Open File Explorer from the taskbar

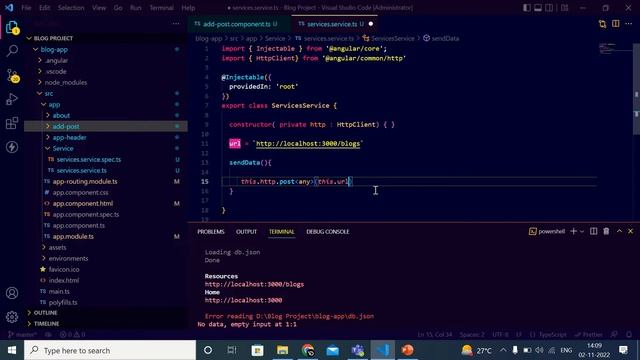pyautogui.click(x=282, y=350)
